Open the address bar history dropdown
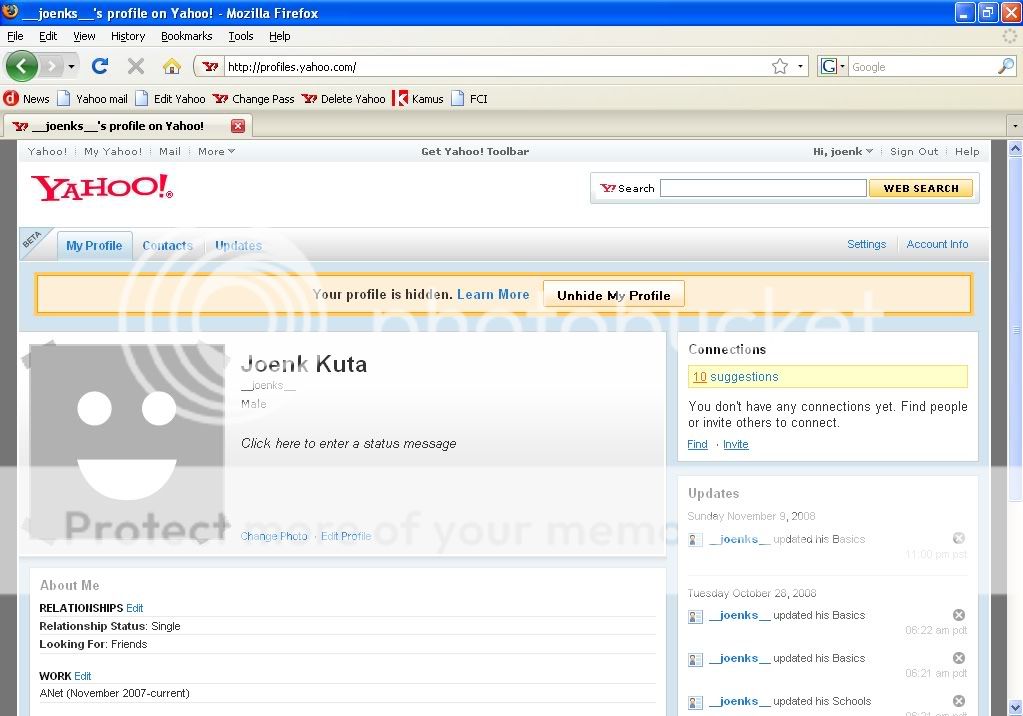This screenshot has height=716, width=1023. 800,66
